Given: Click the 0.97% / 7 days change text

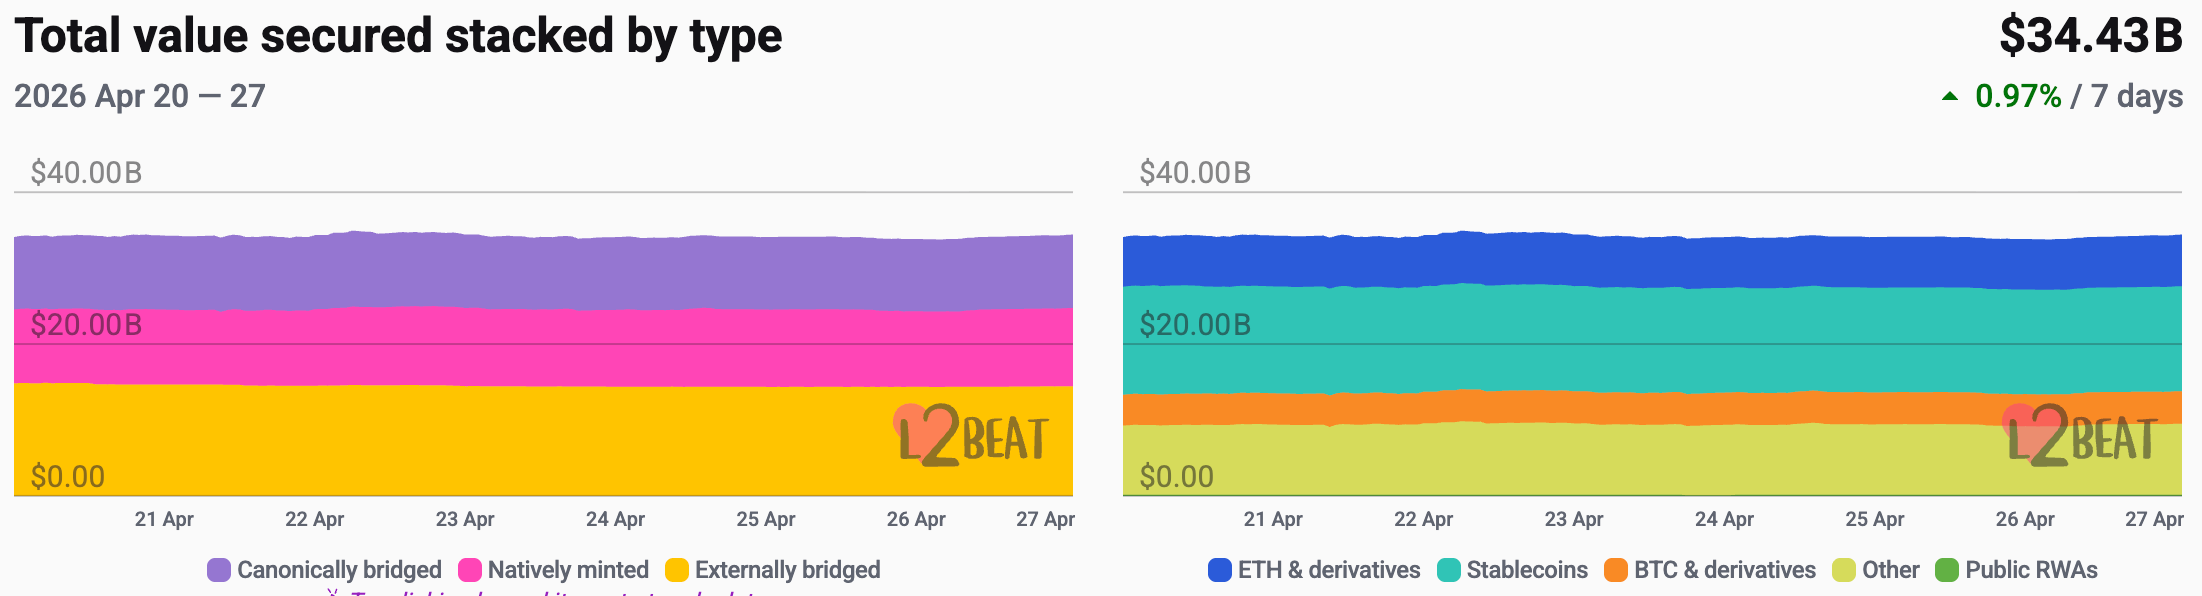Looking at the screenshot, I should tap(2078, 96).
